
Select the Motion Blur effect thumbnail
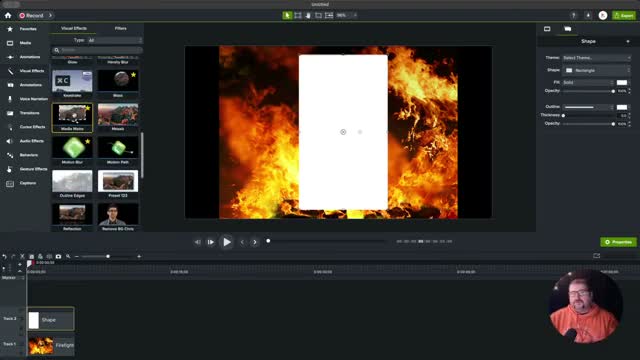coord(72,151)
